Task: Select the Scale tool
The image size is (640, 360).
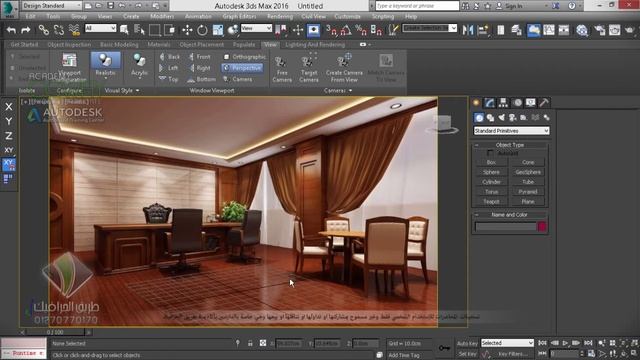Action: 218,30
